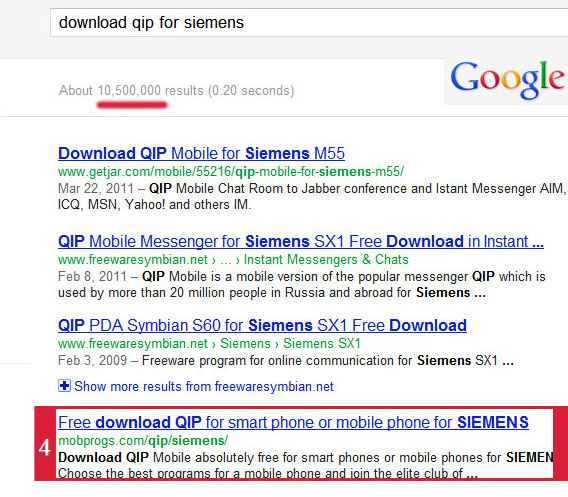Viewport: 568px width, 497px height.
Task: Click the About 10,500,000 results text
Action: click(x=176, y=91)
